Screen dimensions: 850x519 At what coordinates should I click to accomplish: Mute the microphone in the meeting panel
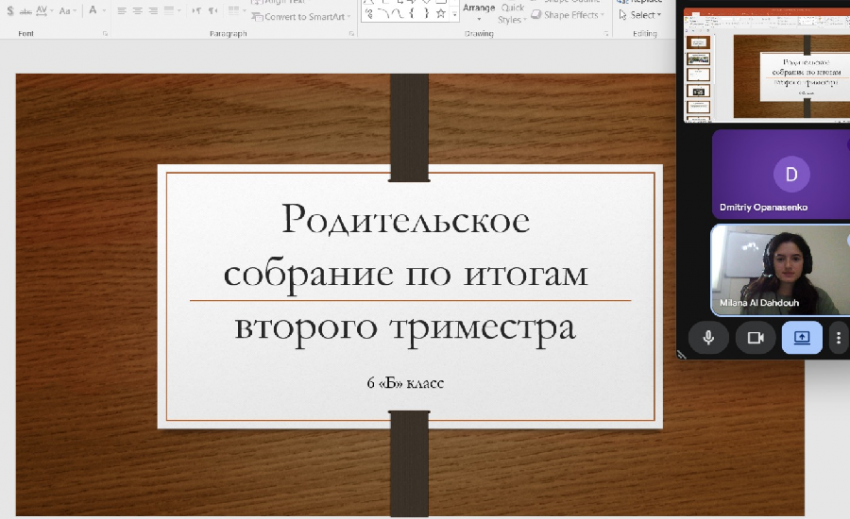[708, 338]
